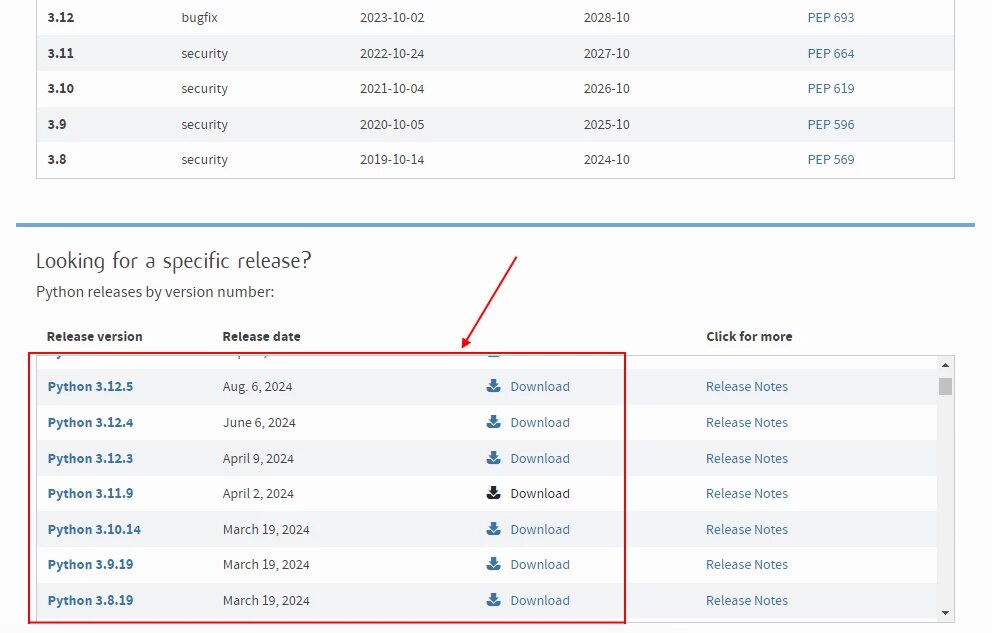
Task: Open the Python 3.12.3 release link
Action: coord(90,458)
